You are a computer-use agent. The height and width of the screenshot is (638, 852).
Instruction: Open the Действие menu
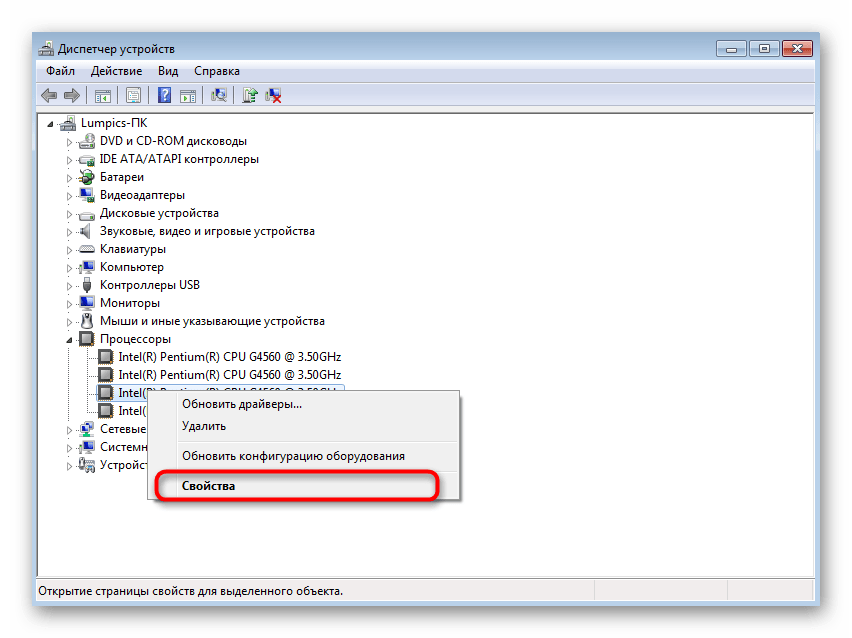coord(116,71)
